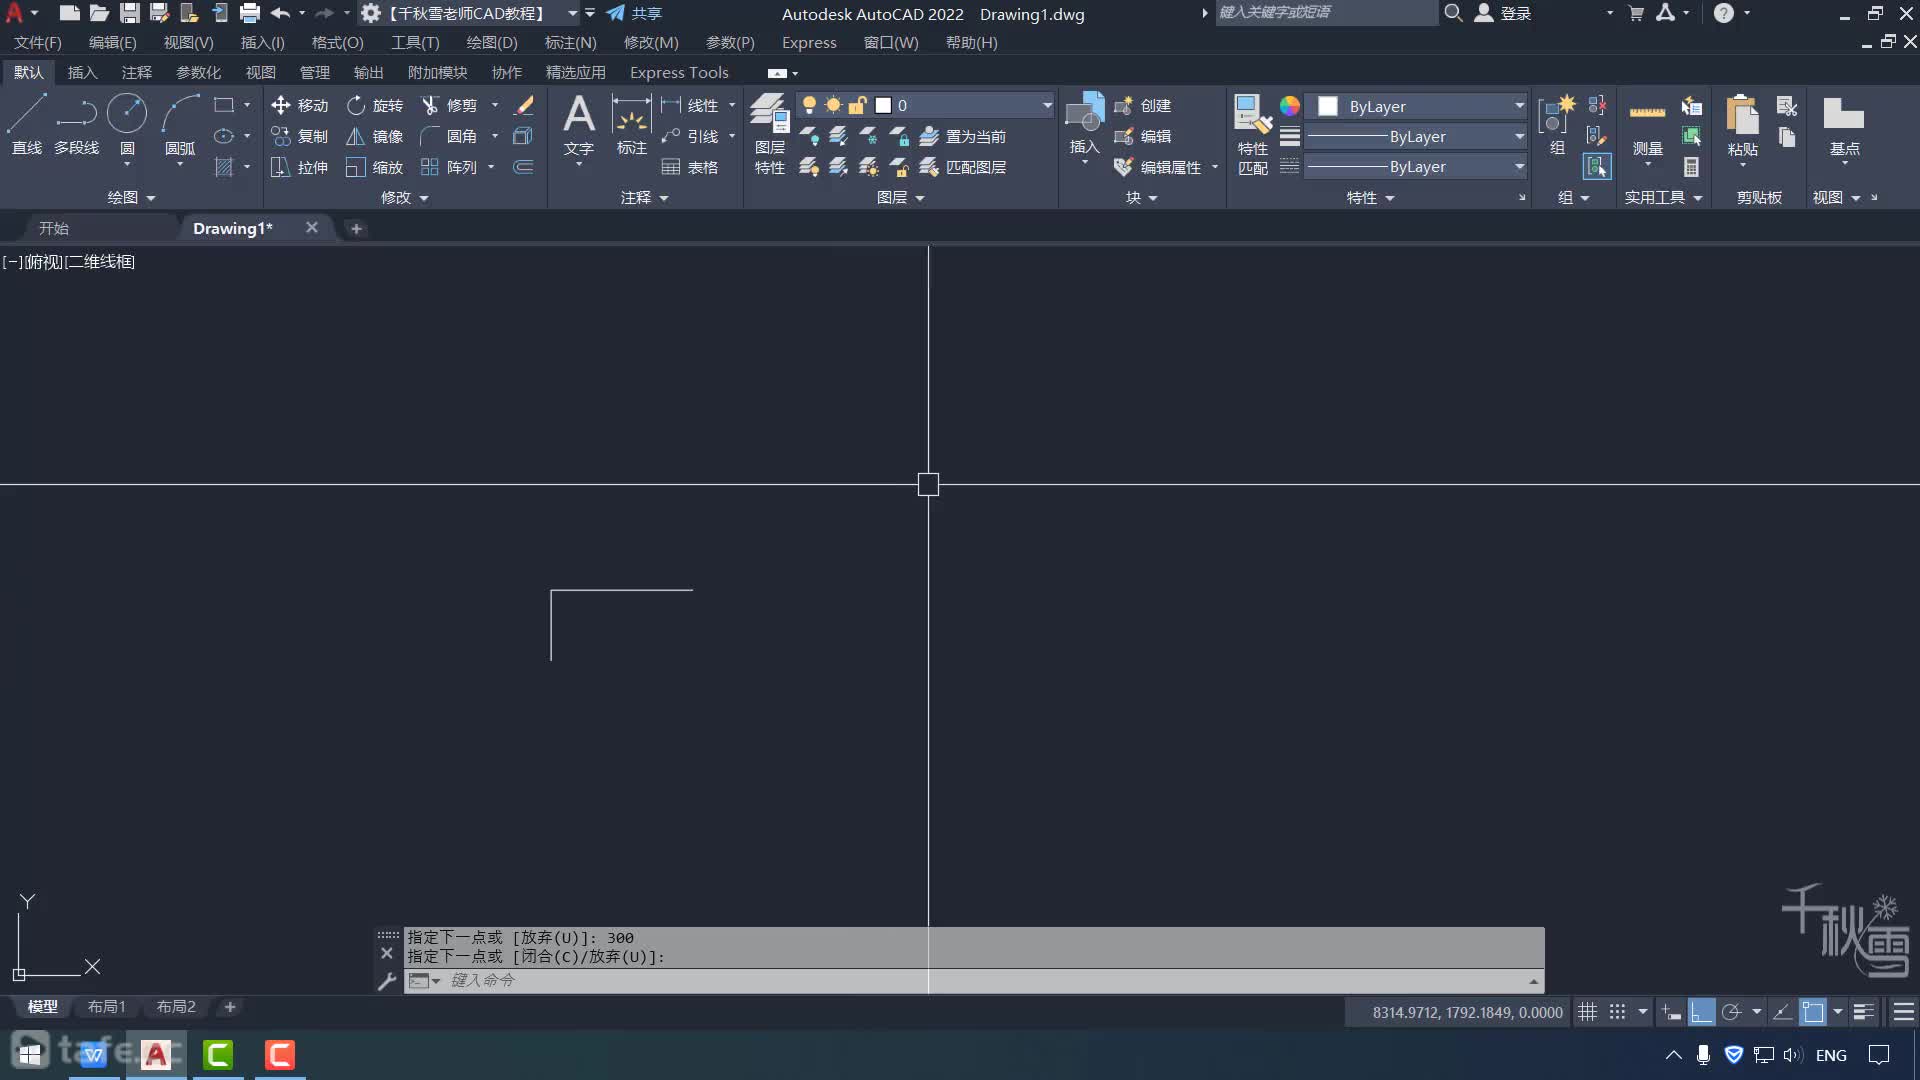
Task: Open the 绘图(D) menu
Action: coord(492,43)
